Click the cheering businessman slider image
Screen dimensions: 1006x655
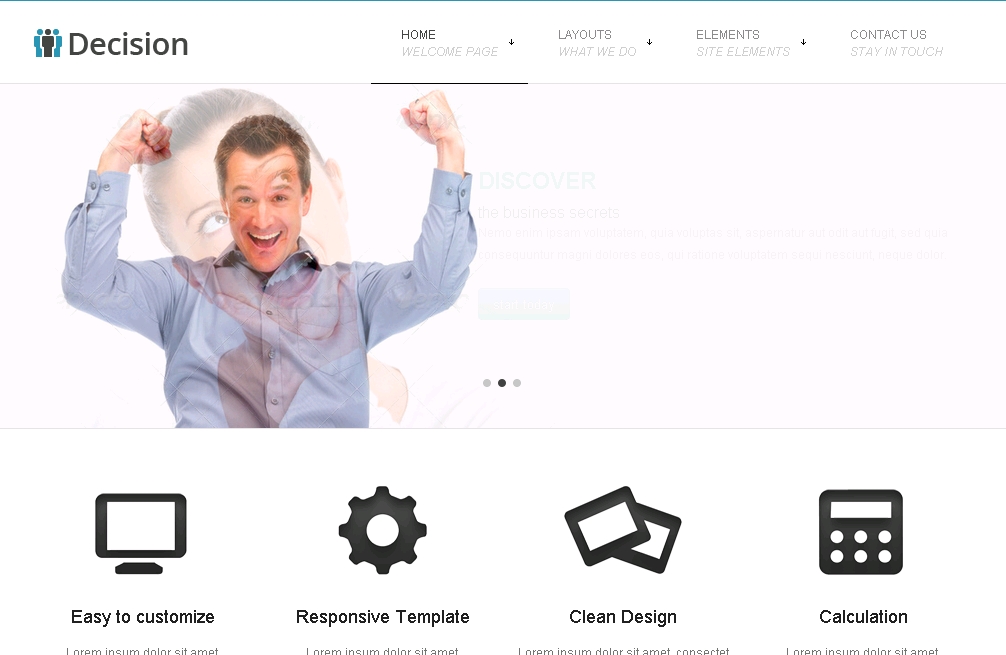(x=265, y=260)
